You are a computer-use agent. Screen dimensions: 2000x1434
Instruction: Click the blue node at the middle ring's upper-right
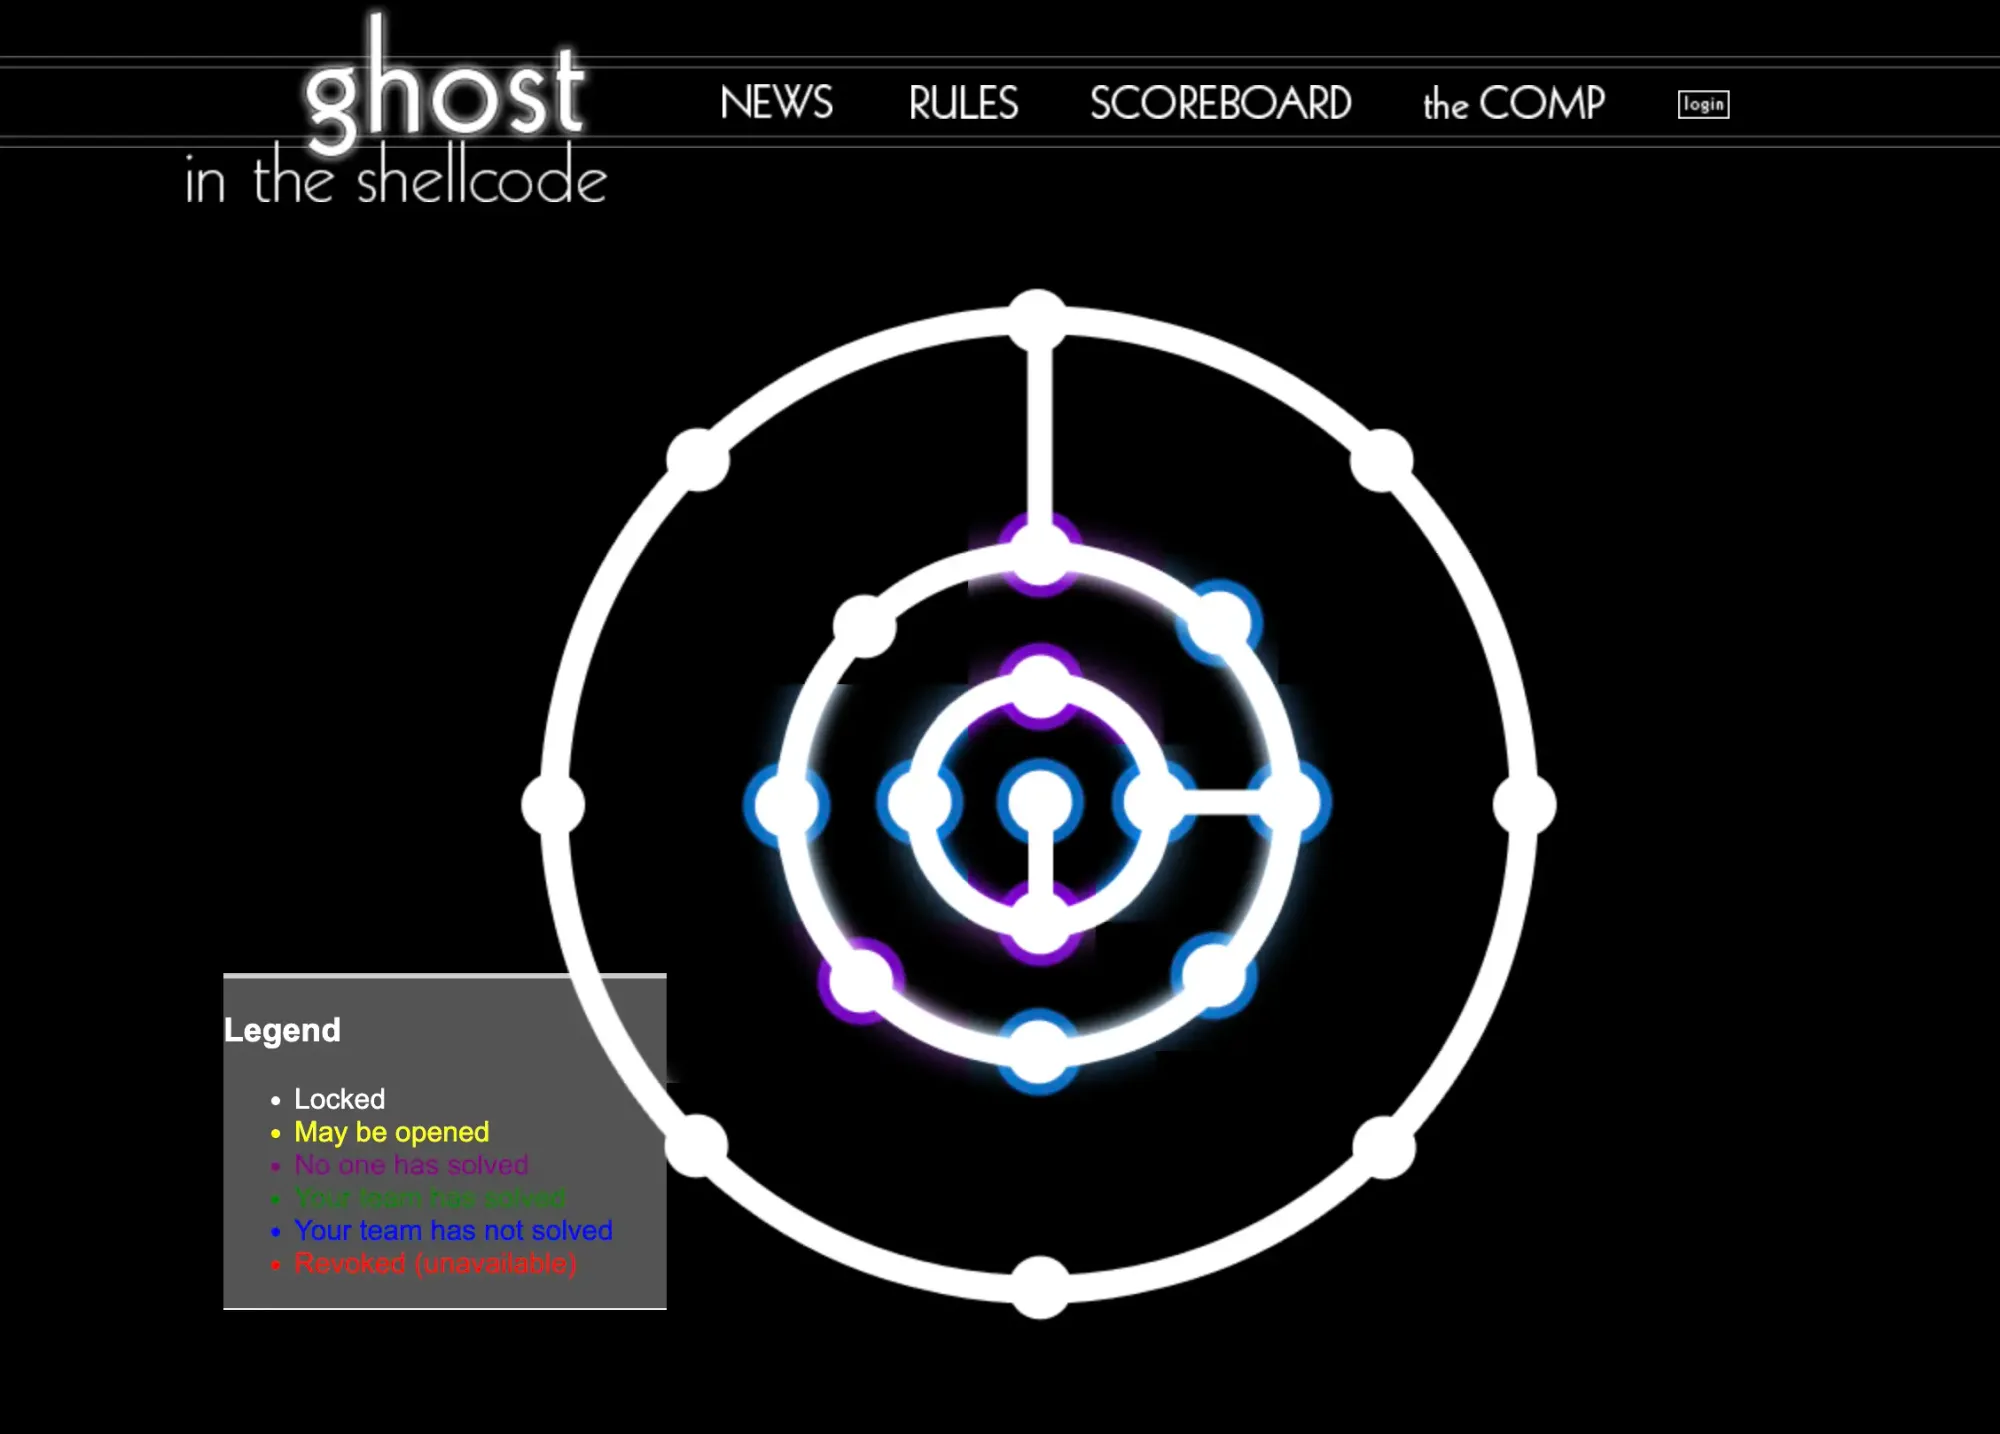click(1219, 624)
